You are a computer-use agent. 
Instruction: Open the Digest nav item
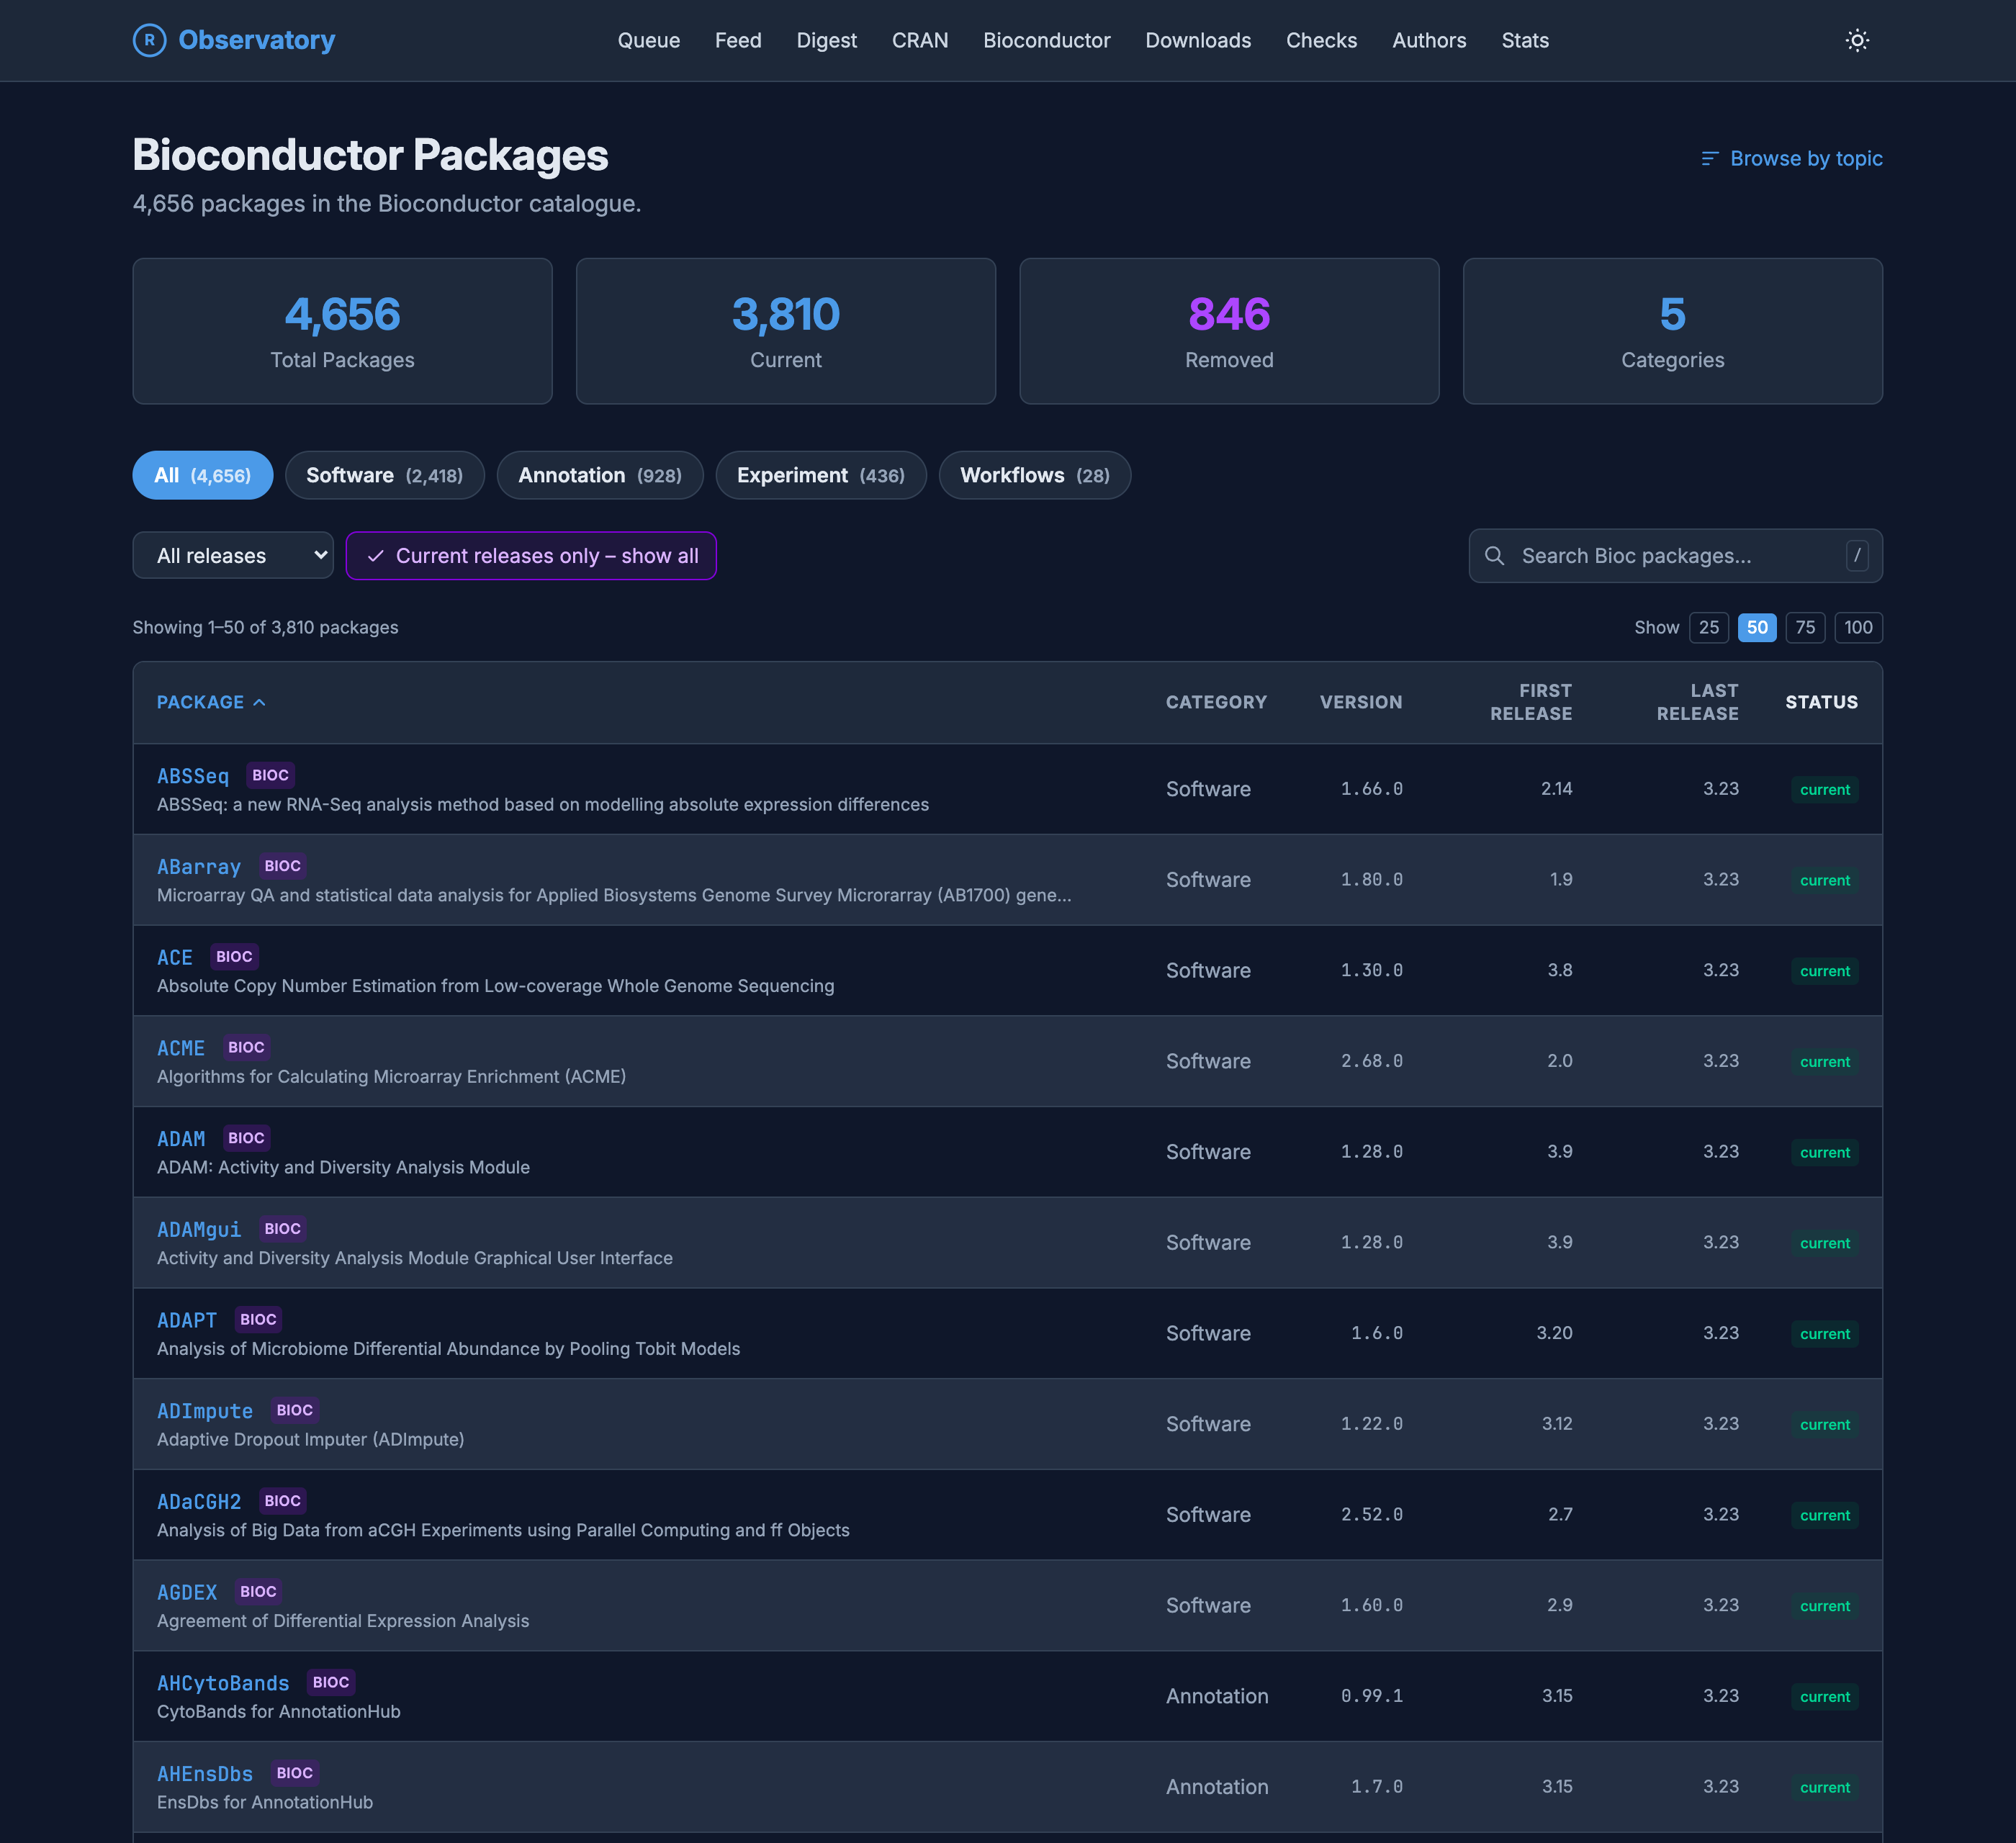[x=826, y=41]
